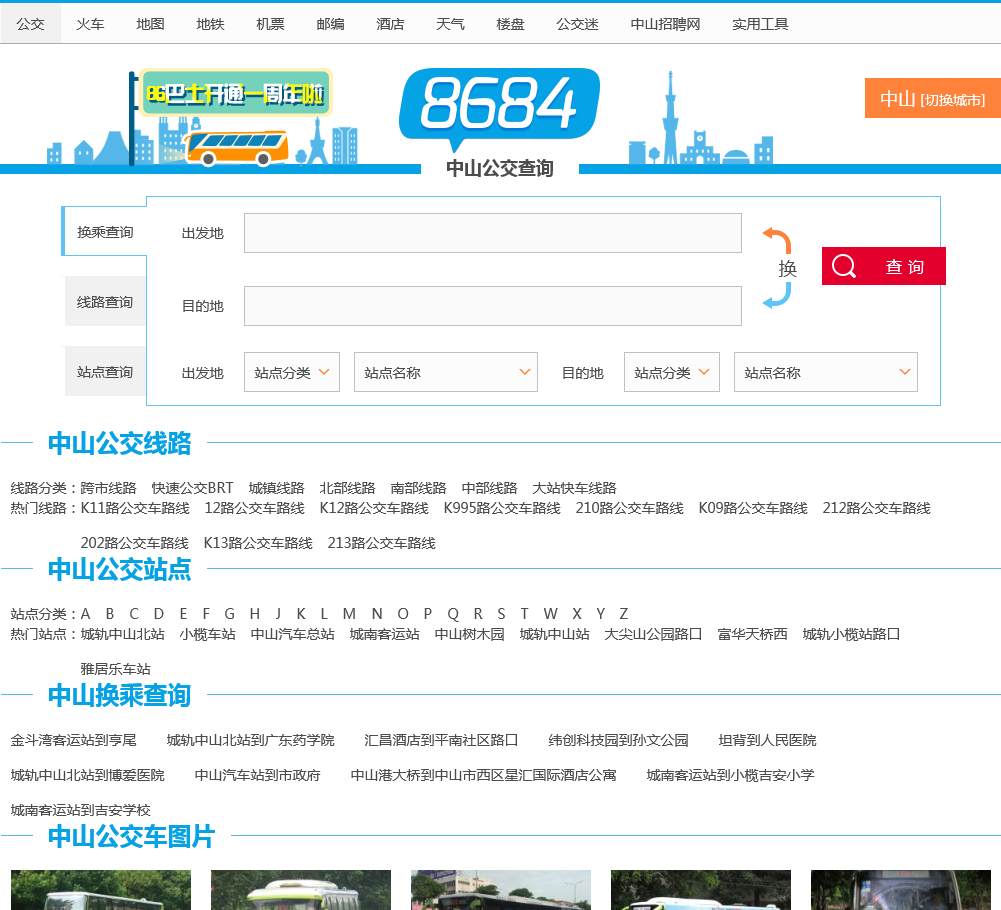Open the 中山汽车总站 station link
Image resolution: width=1001 pixels, height=910 pixels.
tap(292, 634)
